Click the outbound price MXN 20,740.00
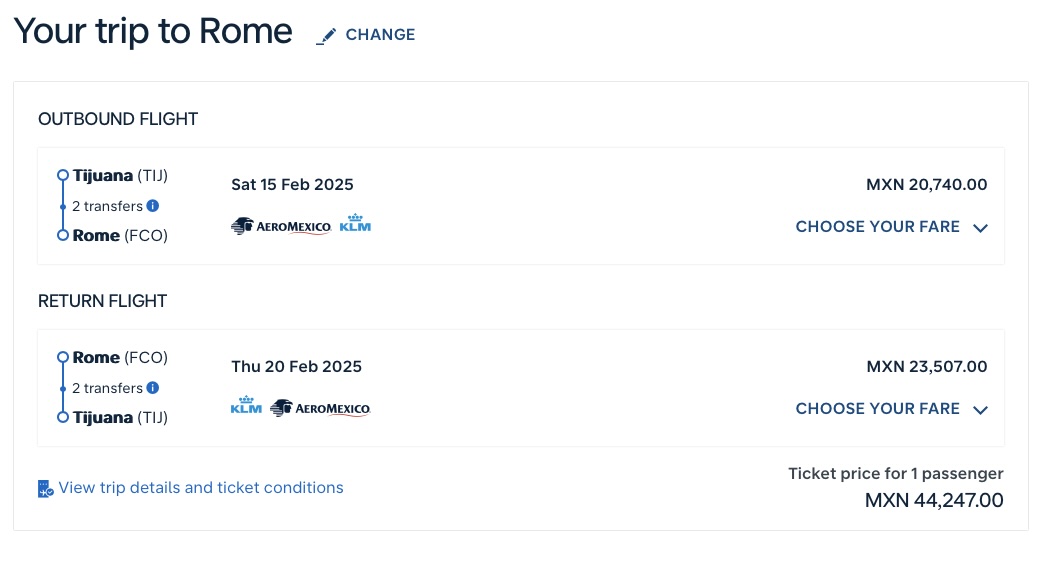This screenshot has height=565, width=1059. point(926,185)
